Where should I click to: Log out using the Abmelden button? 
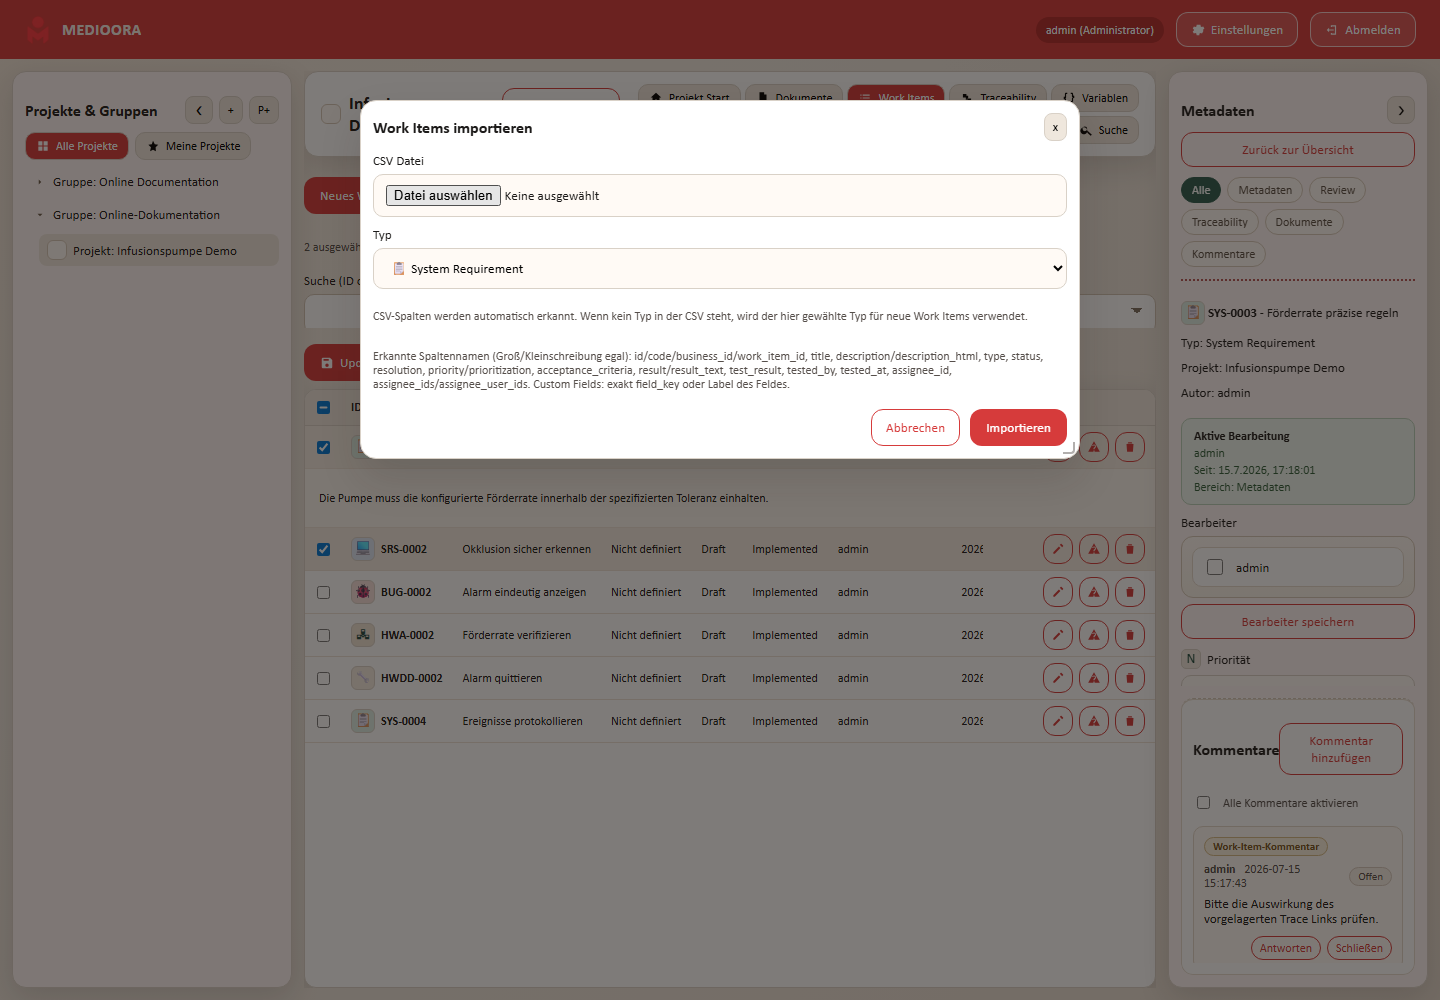(x=1363, y=30)
